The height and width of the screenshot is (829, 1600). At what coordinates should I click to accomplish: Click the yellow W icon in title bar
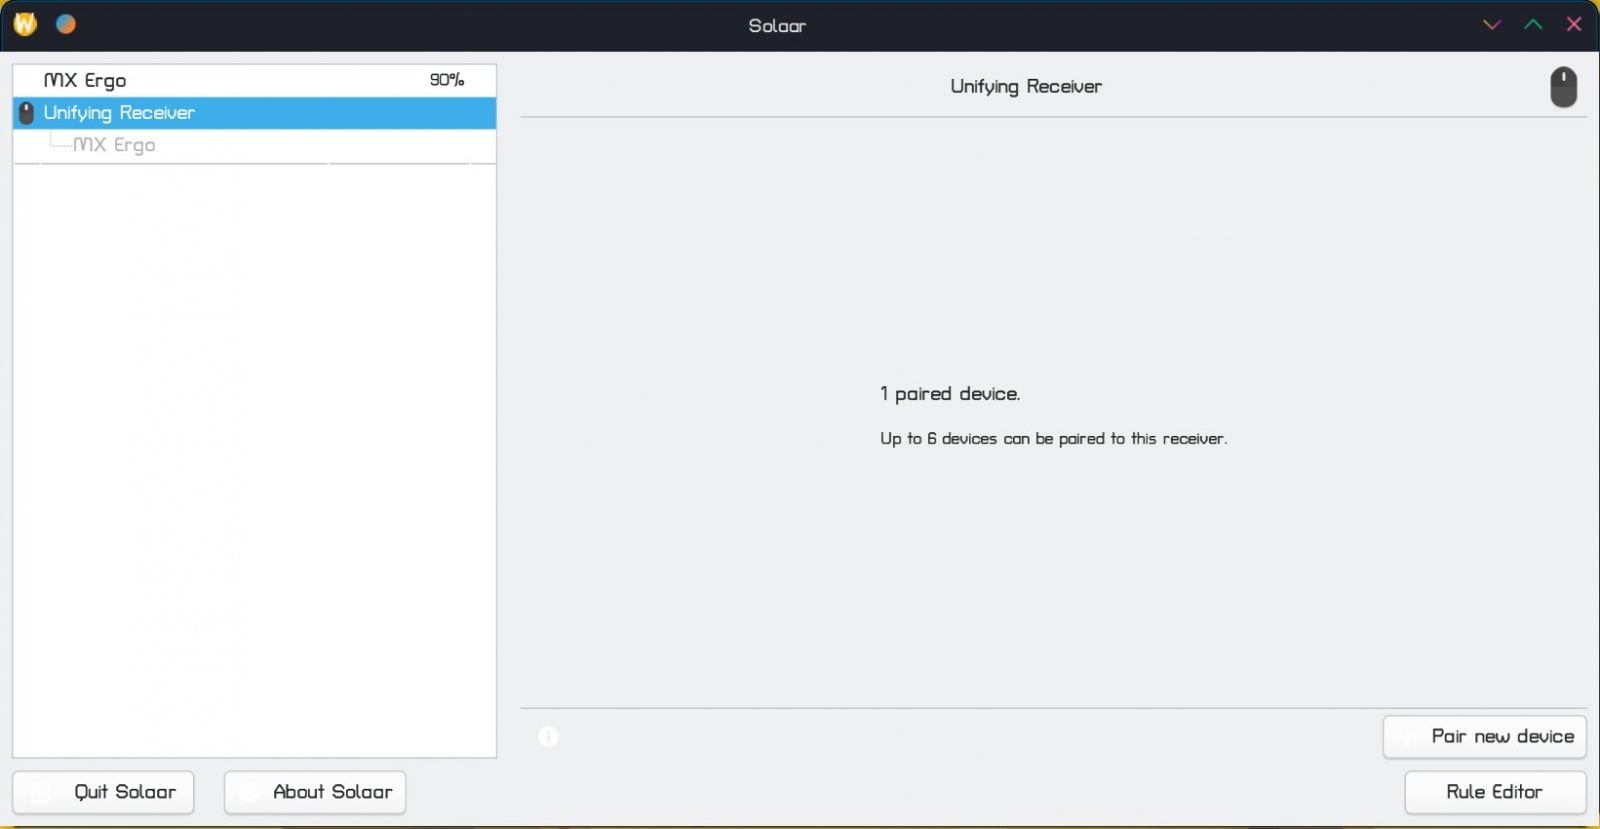tap(25, 24)
